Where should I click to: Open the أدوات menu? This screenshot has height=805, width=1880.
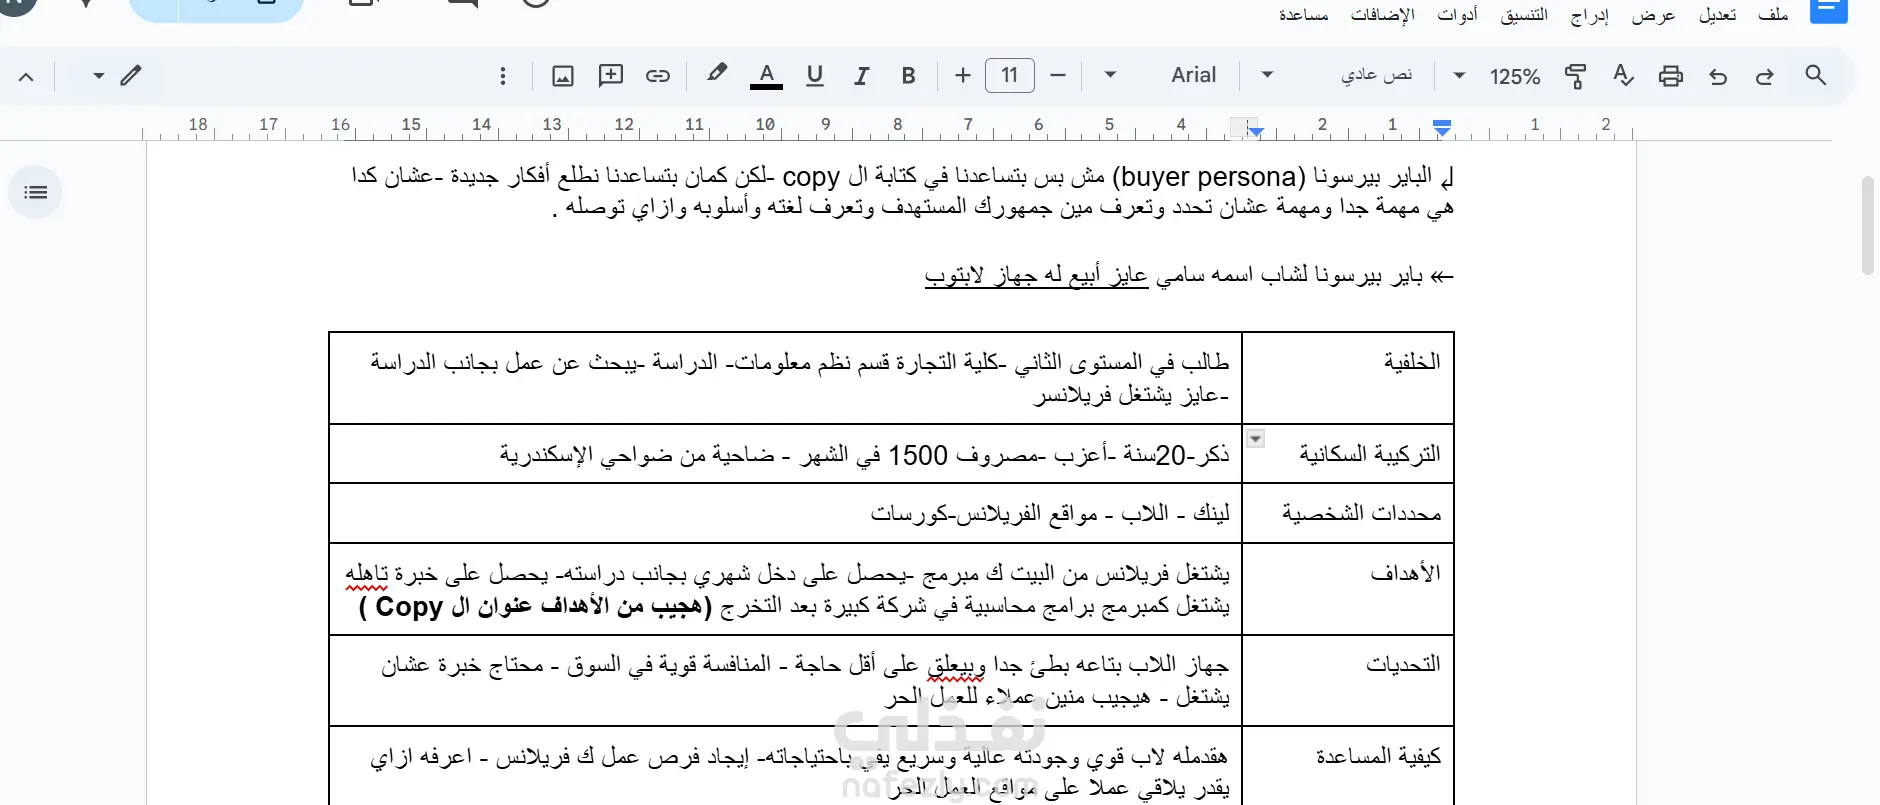[x=1458, y=15]
